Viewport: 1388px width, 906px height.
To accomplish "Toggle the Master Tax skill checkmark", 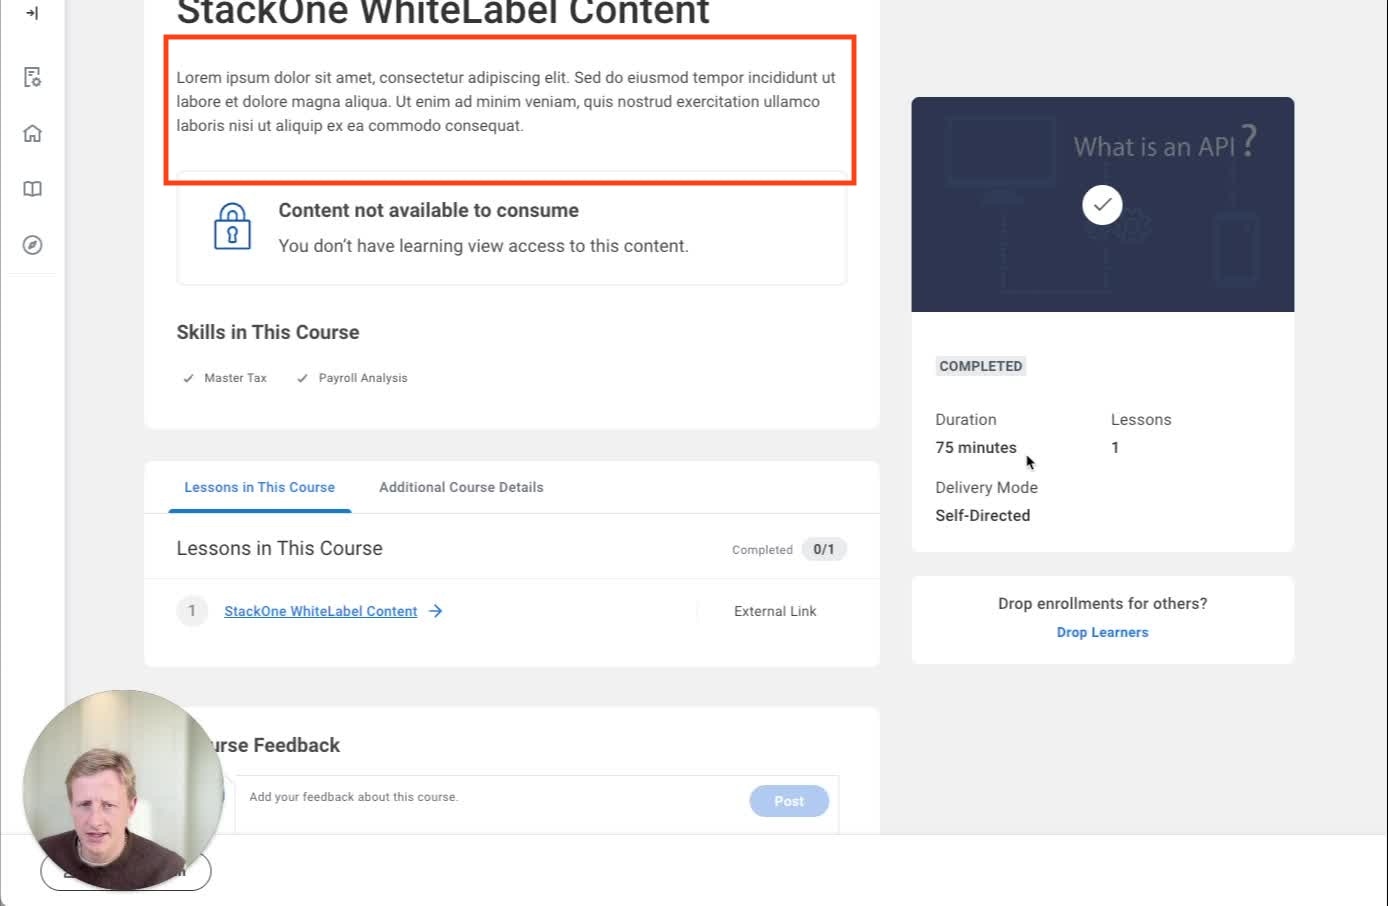I will [x=188, y=378].
